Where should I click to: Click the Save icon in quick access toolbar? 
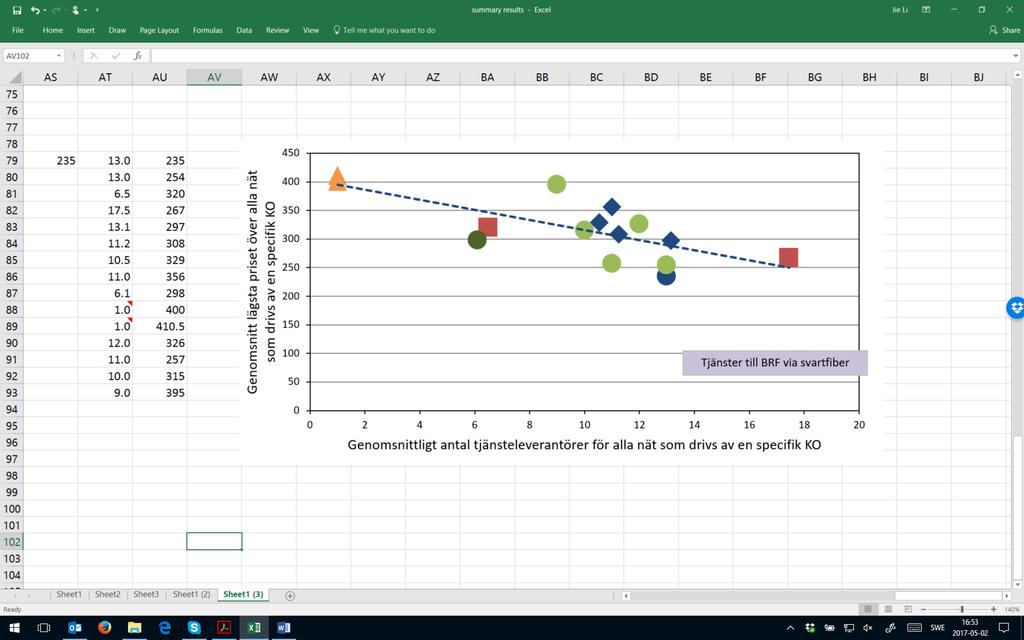[x=17, y=10]
